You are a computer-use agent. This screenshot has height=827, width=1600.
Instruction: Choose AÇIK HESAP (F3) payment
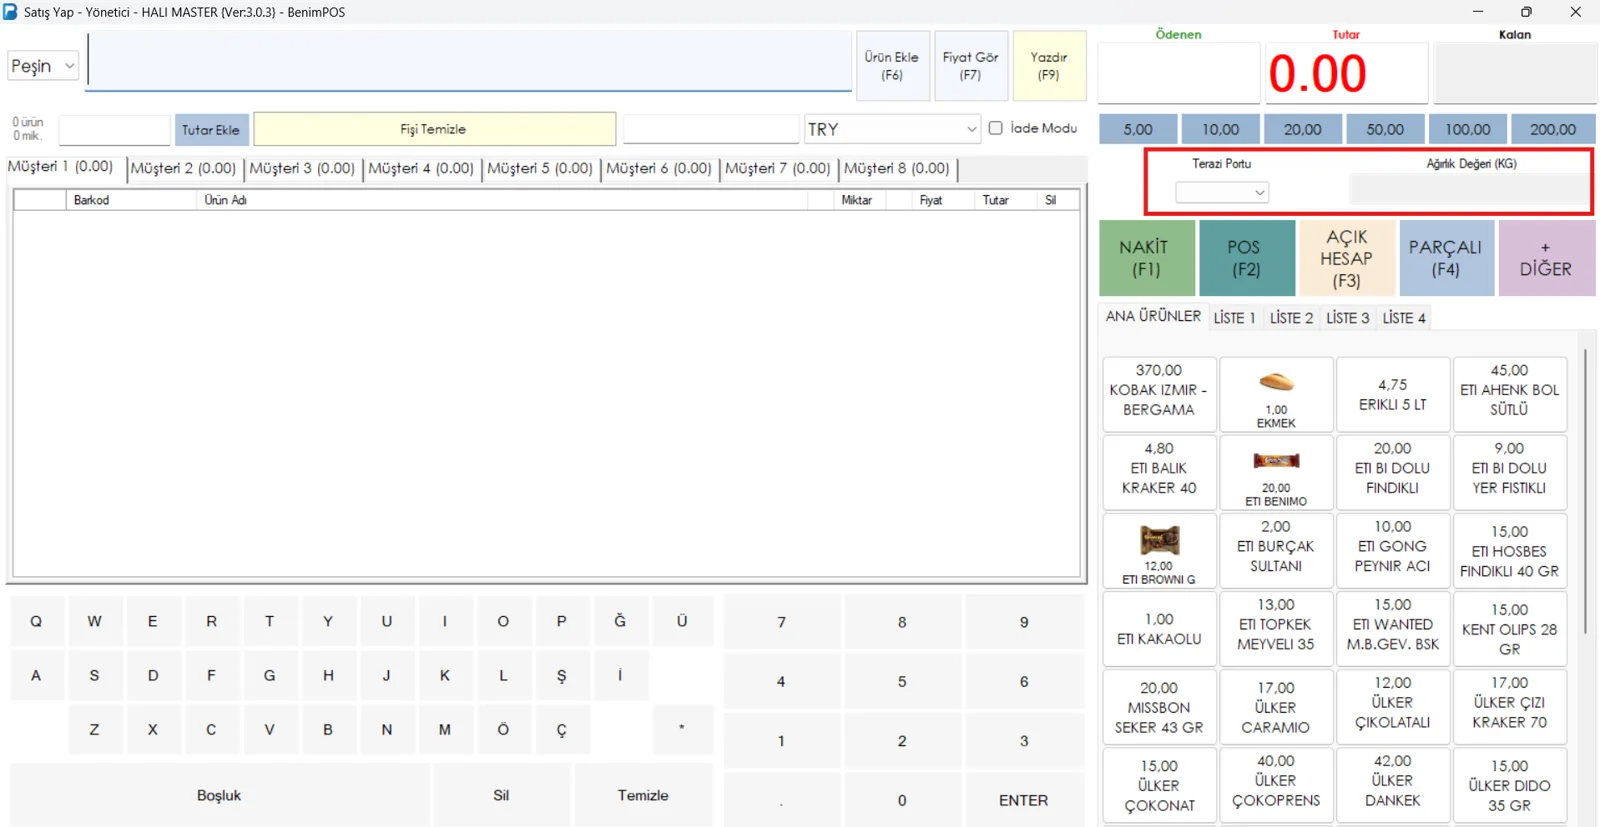coord(1347,258)
